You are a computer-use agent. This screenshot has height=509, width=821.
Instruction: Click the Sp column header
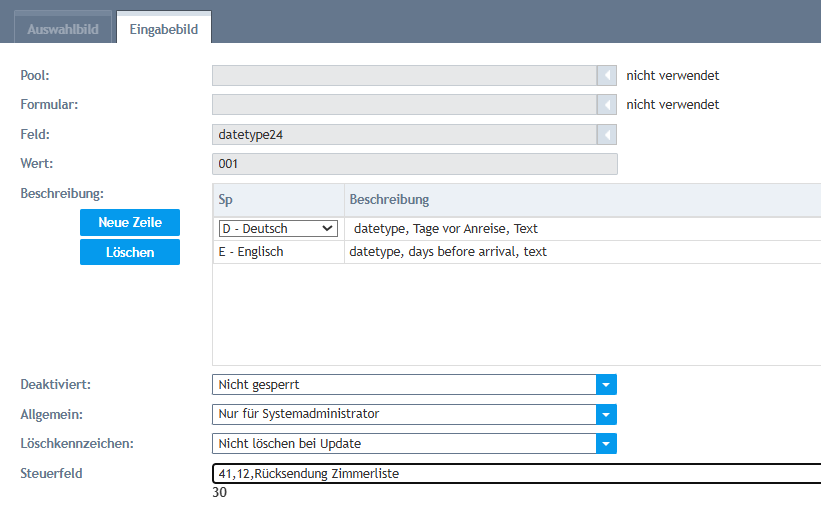click(x=278, y=200)
